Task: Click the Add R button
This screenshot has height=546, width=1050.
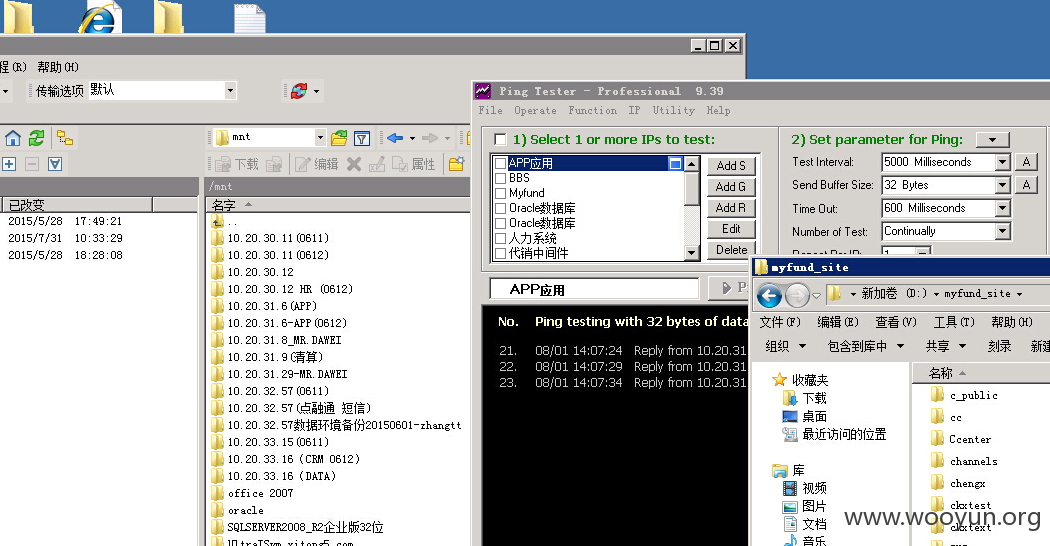Action: click(731, 208)
